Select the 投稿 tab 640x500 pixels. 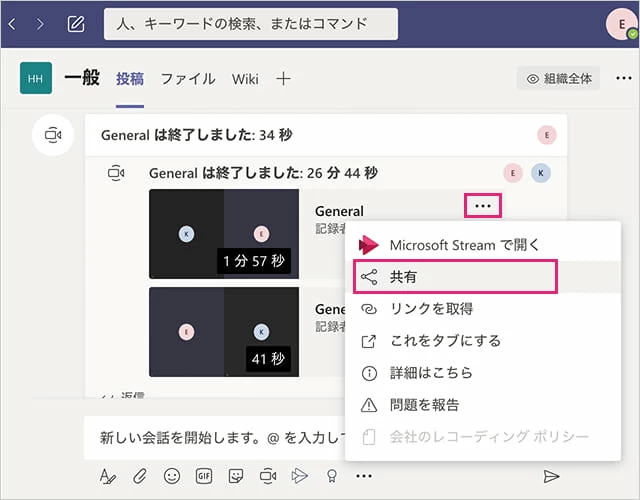coord(130,79)
